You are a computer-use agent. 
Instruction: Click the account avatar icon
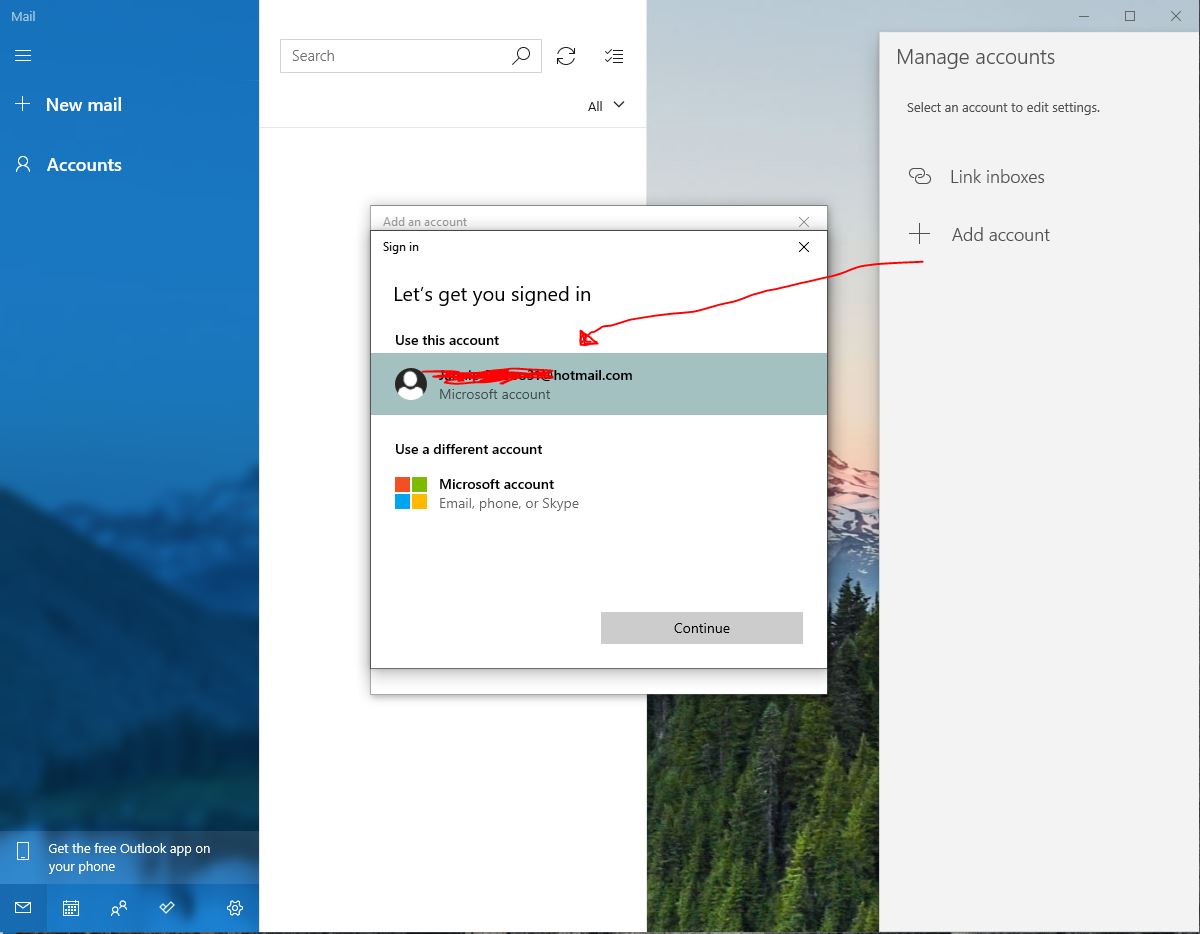(411, 384)
